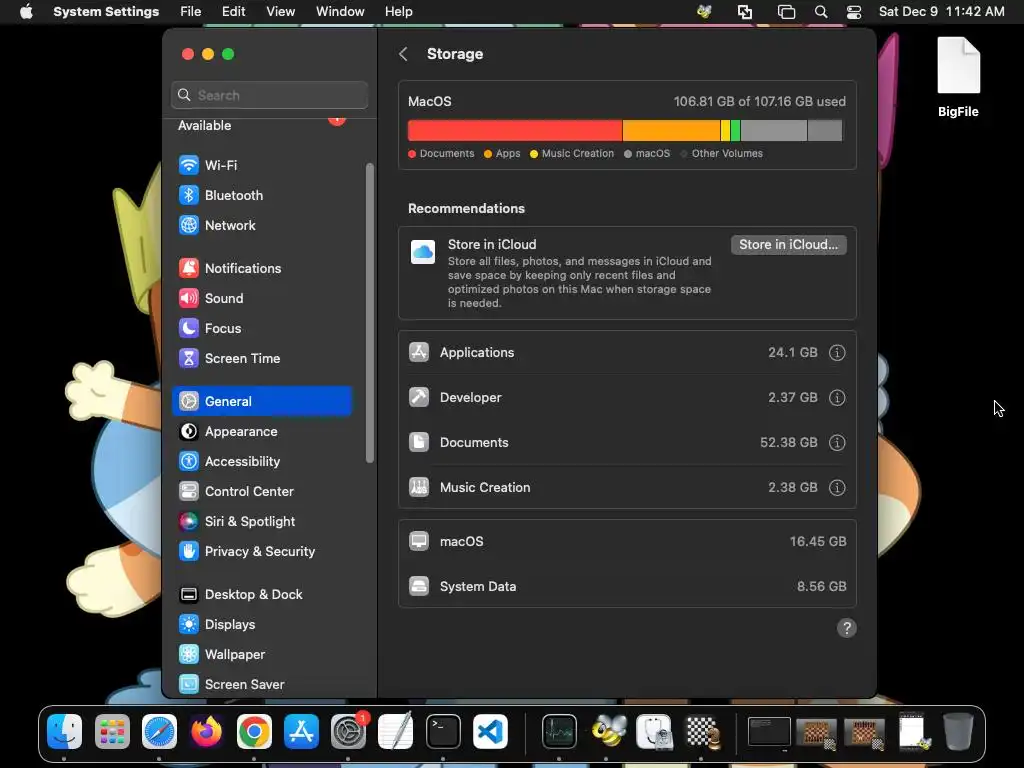Click the bee icon in the menu bar
The height and width of the screenshot is (768, 1024).
704,12
